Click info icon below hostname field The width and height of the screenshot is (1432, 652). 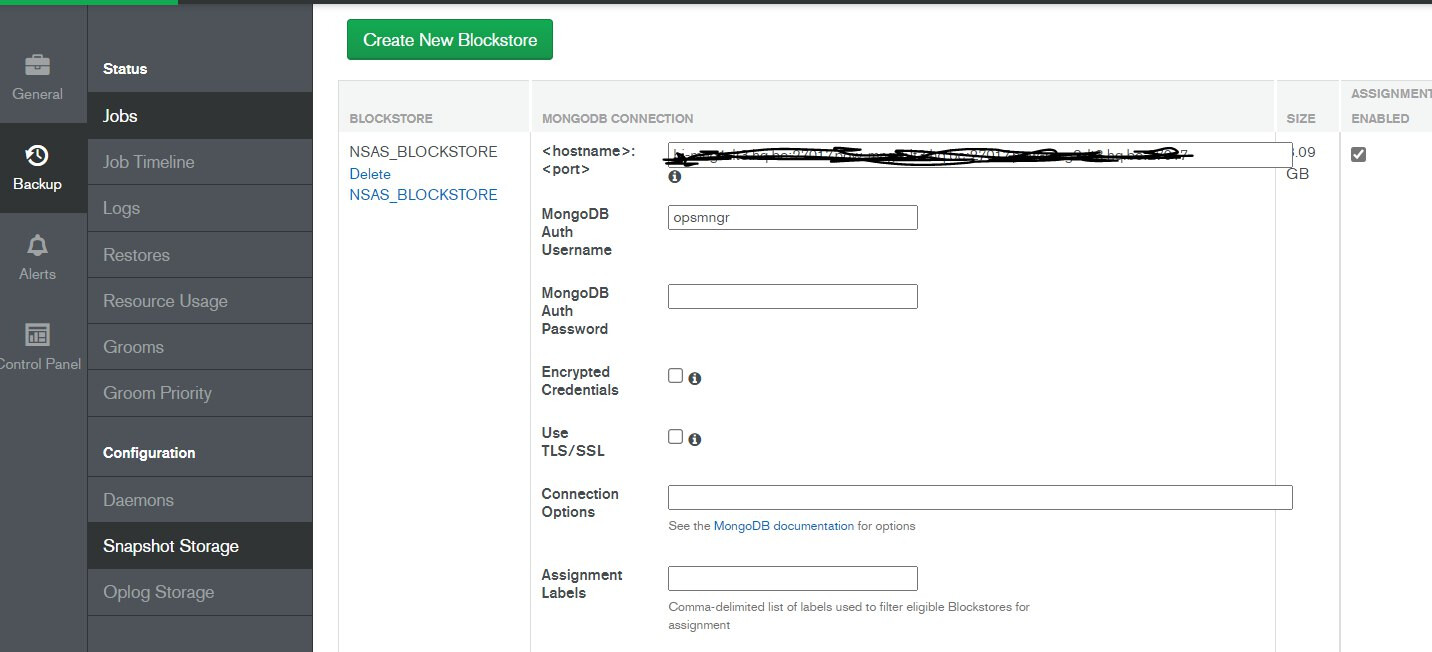pos(675,177)
